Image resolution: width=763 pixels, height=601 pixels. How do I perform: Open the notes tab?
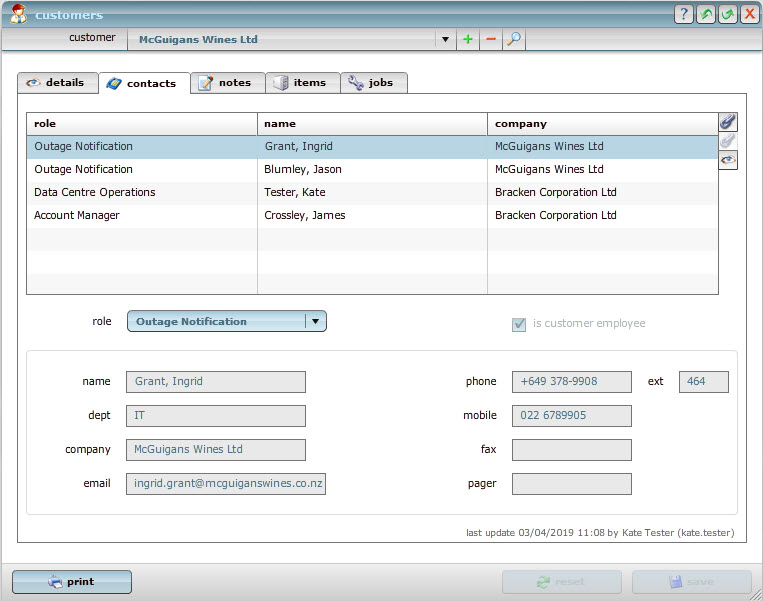tap(227, 83)
